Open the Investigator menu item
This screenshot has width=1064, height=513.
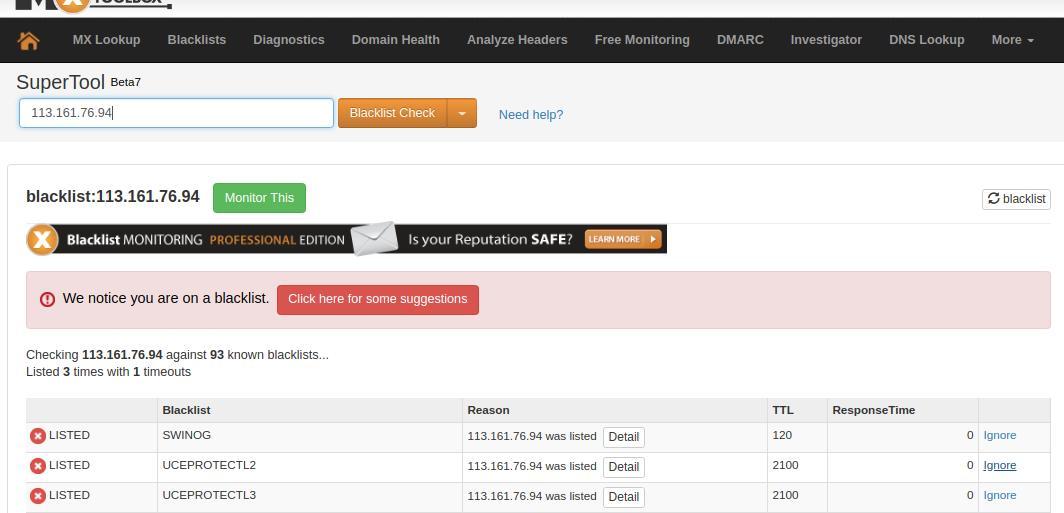click(x=826, y=40)
